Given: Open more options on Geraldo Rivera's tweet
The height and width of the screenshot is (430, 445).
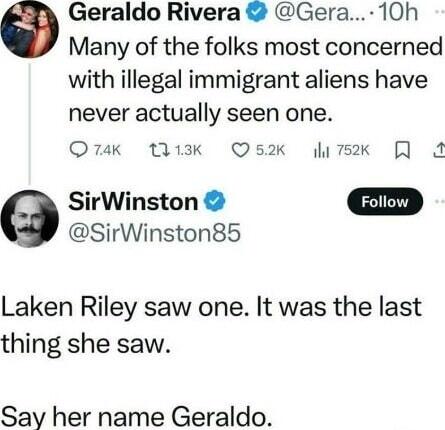Looking at the screenshot, I should click(x=440, y=11).
